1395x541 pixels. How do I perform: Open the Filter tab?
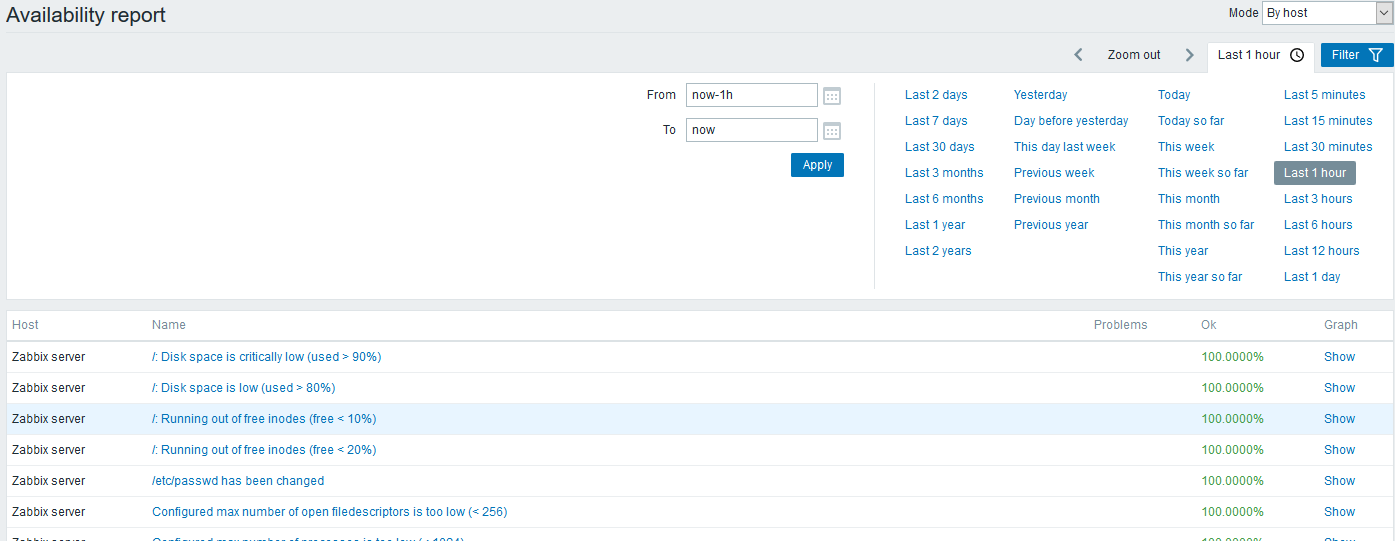coord(1357,55)
